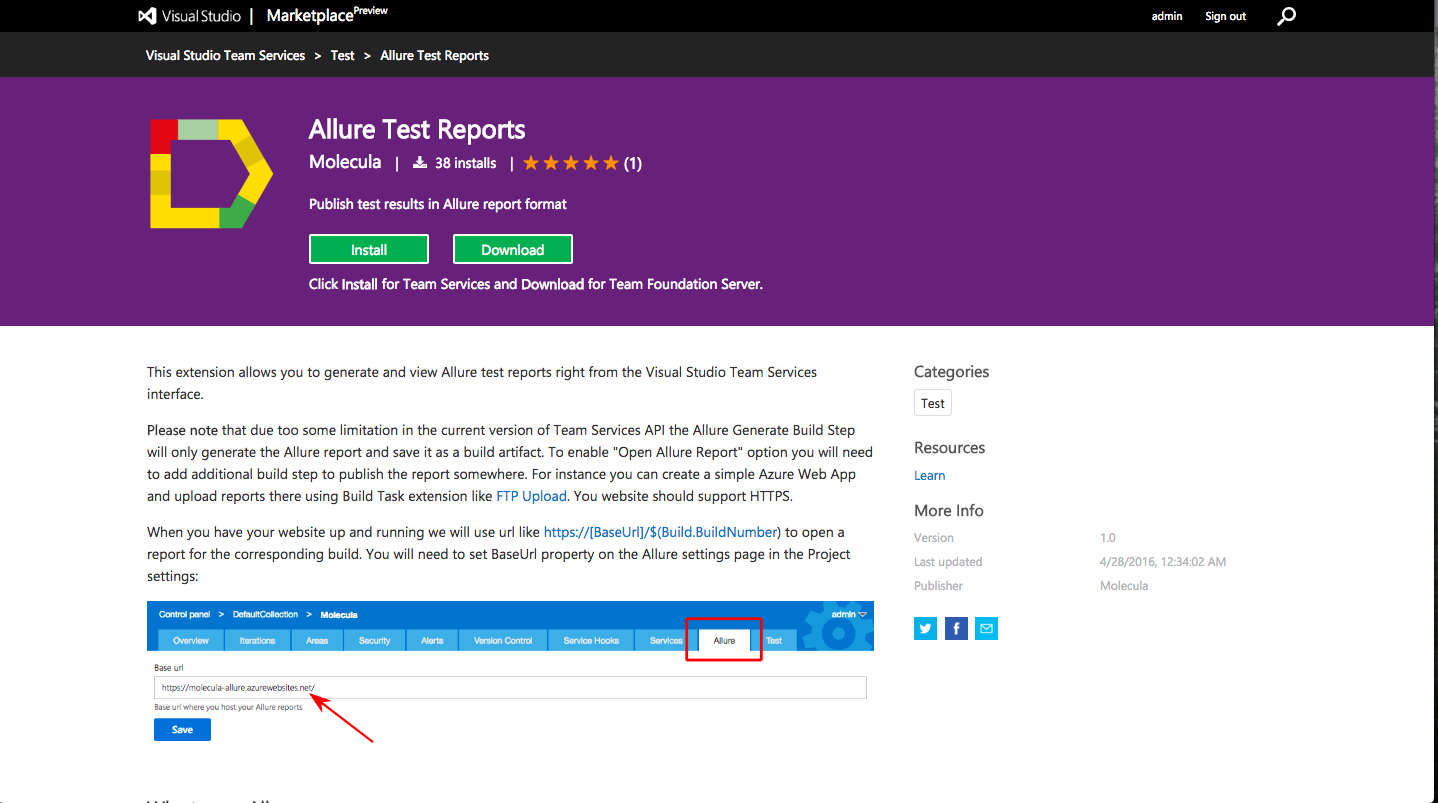This screenshot has width=1438, height=803.
Task: Share on Facebook icon
Action: [956, 628]
